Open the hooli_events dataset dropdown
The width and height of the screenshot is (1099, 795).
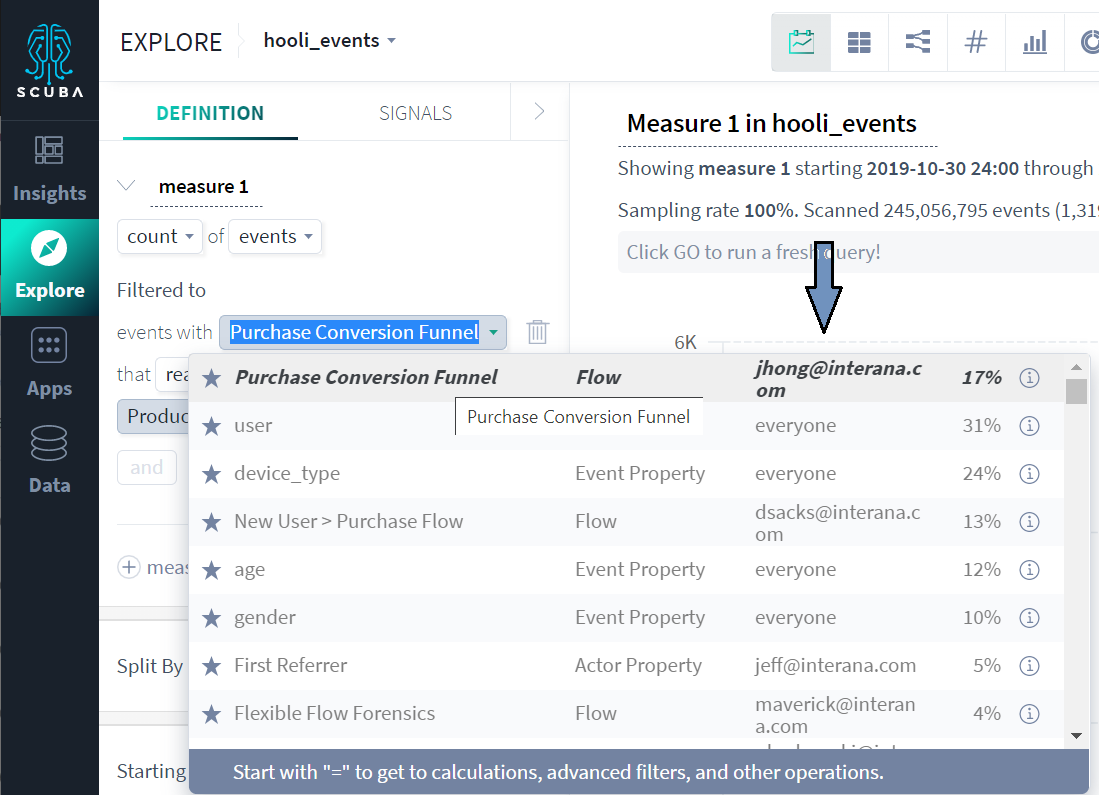point(329,41)
